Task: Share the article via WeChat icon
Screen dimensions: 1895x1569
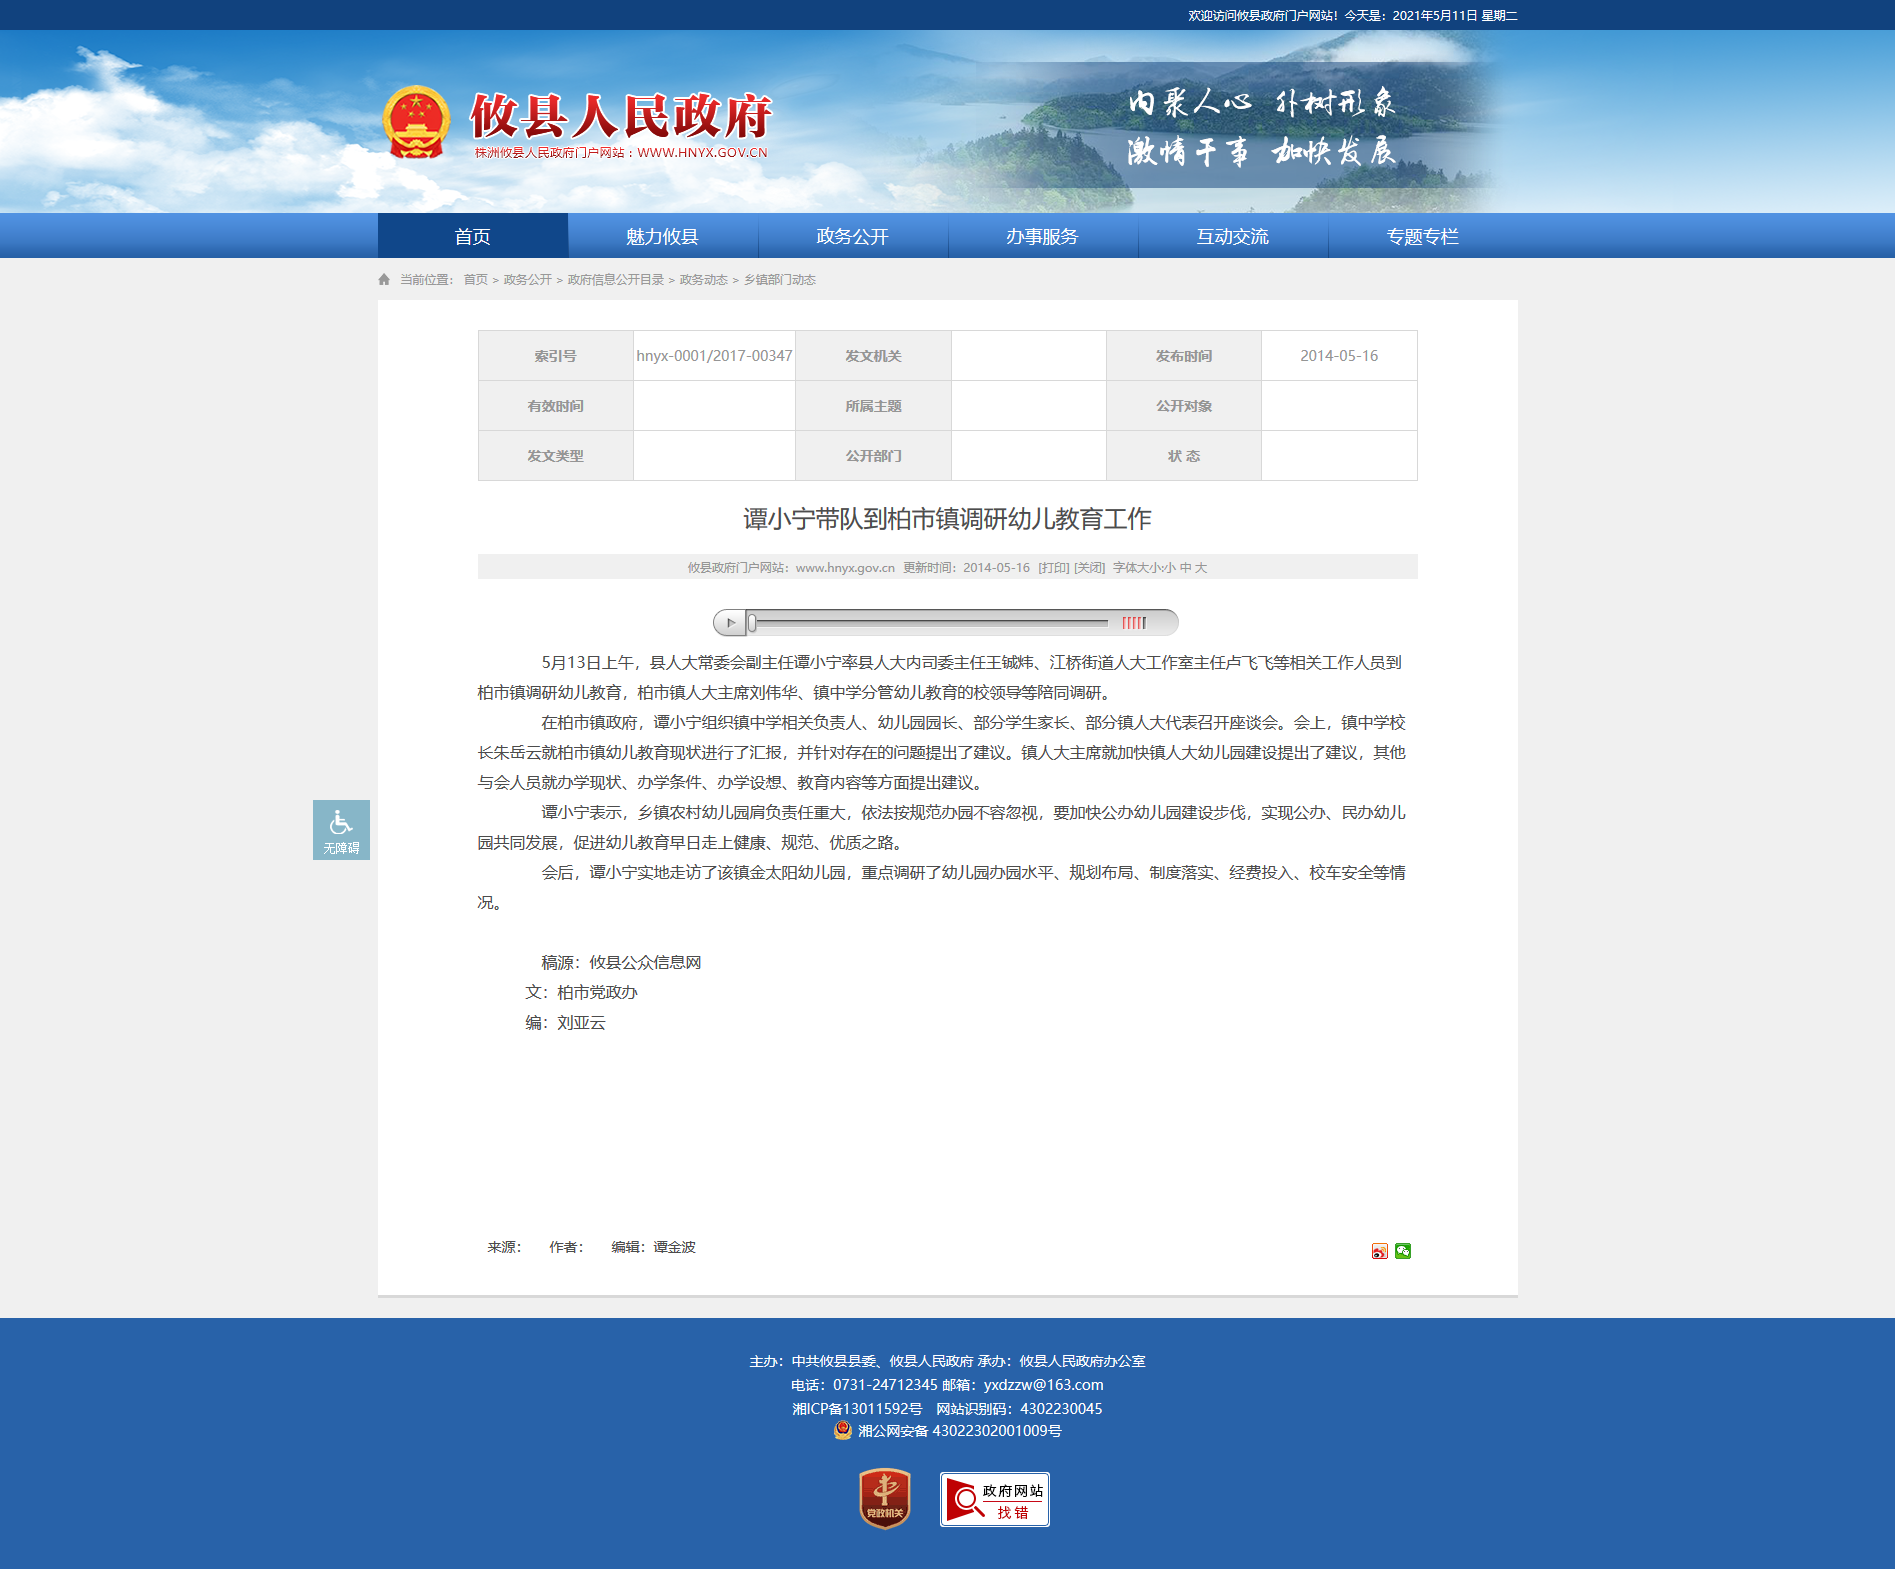Action: [1403, 1251]
